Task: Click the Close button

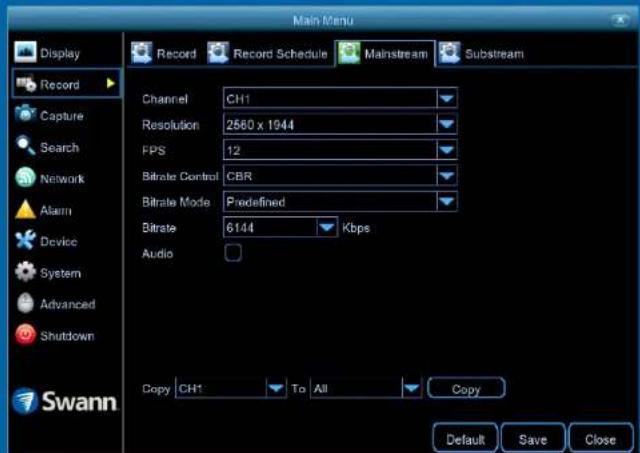Action: point(600,439)
